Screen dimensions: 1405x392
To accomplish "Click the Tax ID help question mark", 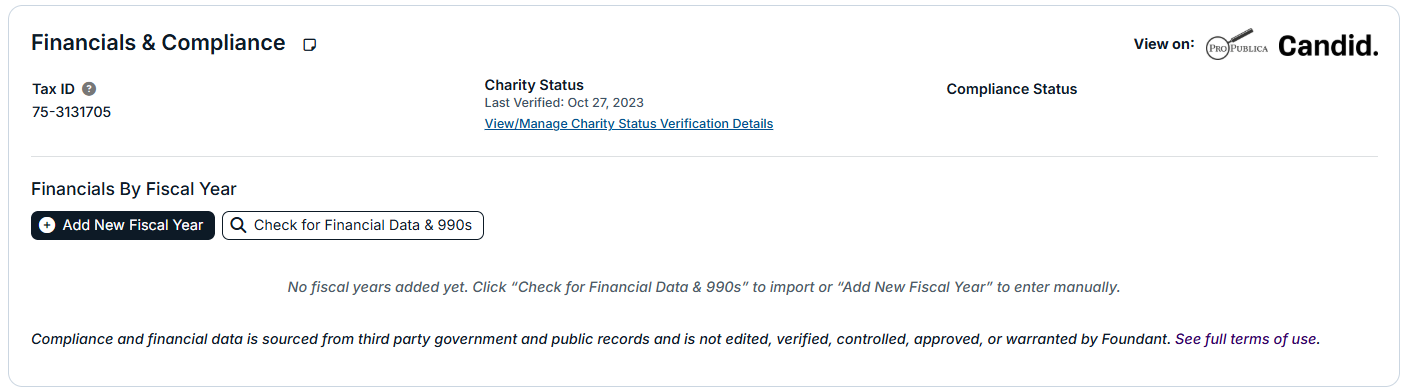I will (89, 89).
